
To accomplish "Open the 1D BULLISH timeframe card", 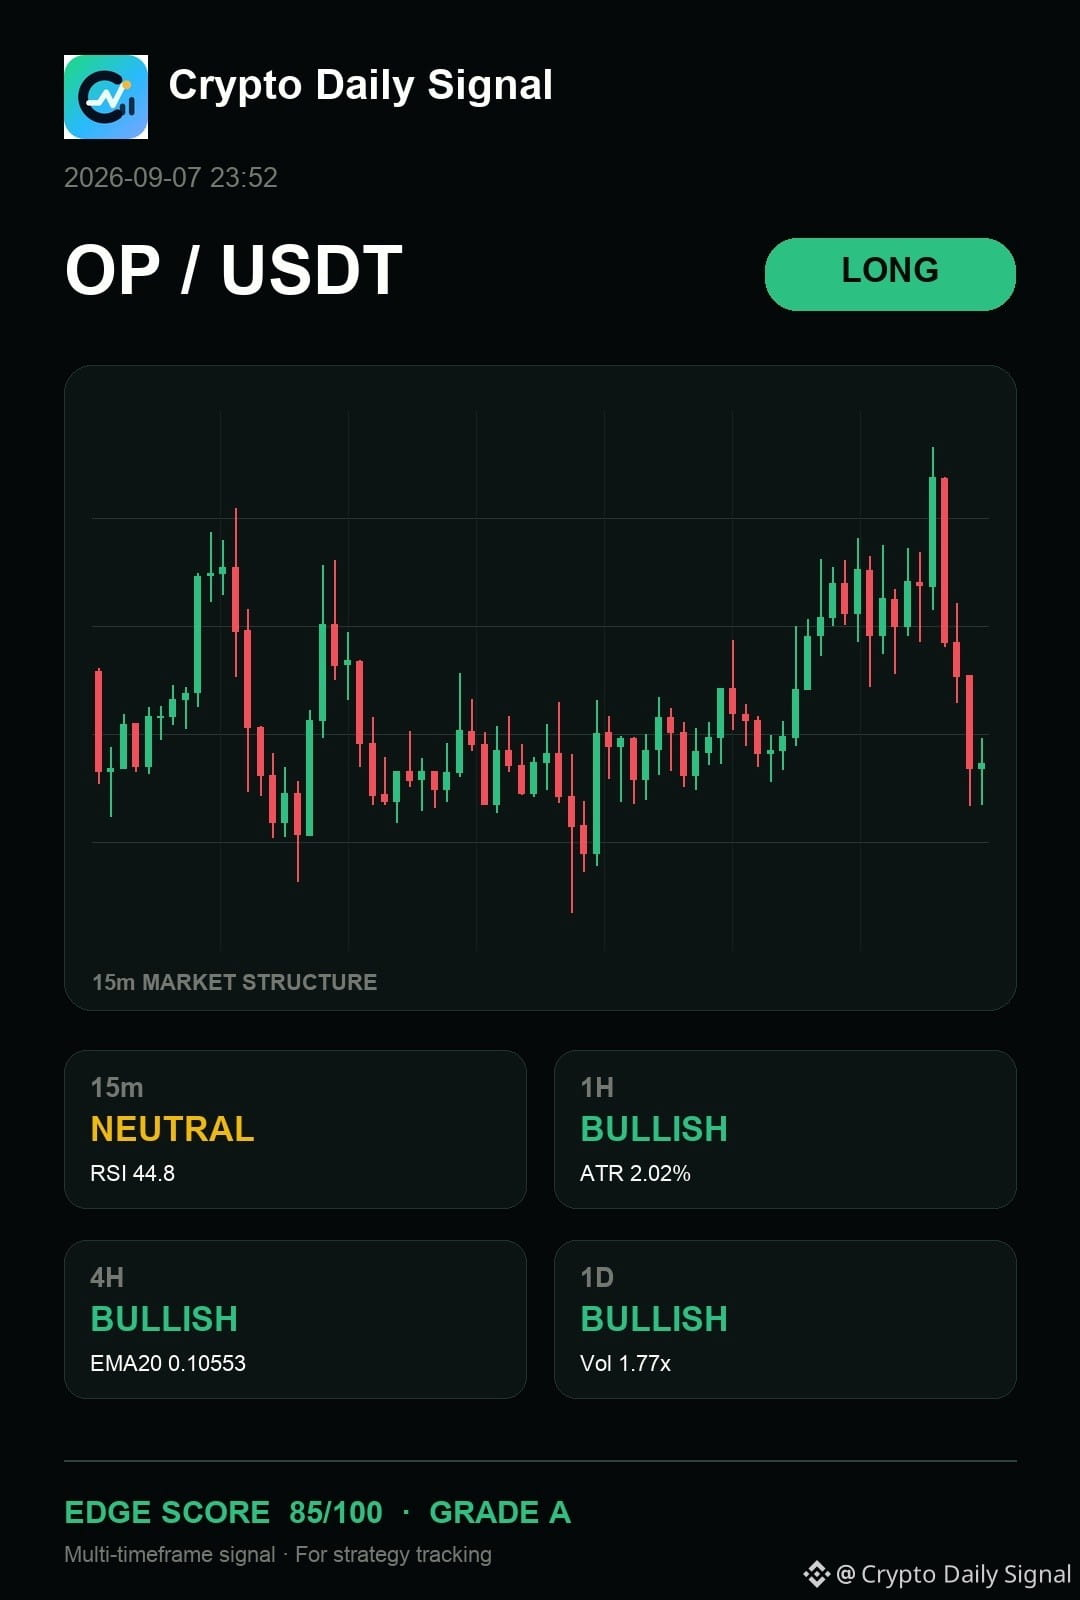I will tap(785, 1319).
